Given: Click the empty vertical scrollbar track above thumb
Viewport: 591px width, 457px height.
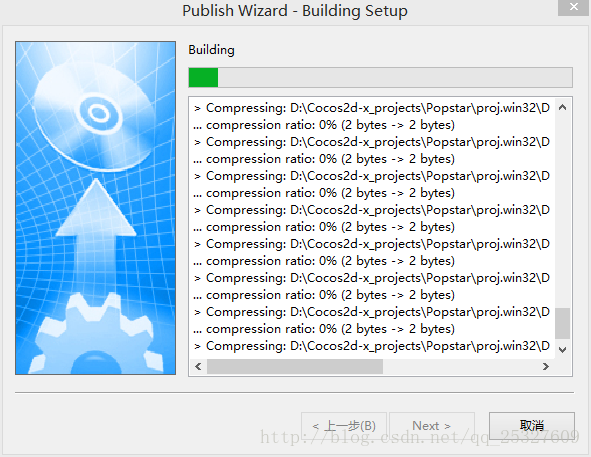Looking at the screenshot, I should 562,211.
